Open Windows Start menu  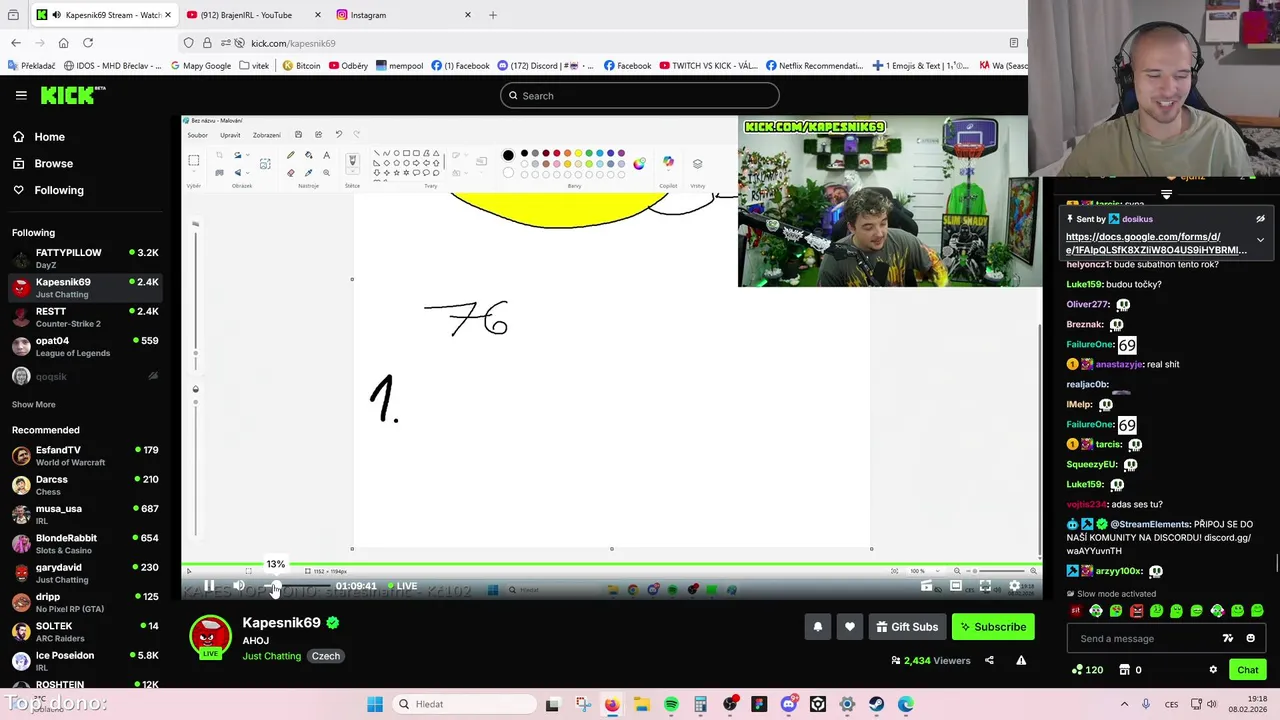[x=375, y=704]
